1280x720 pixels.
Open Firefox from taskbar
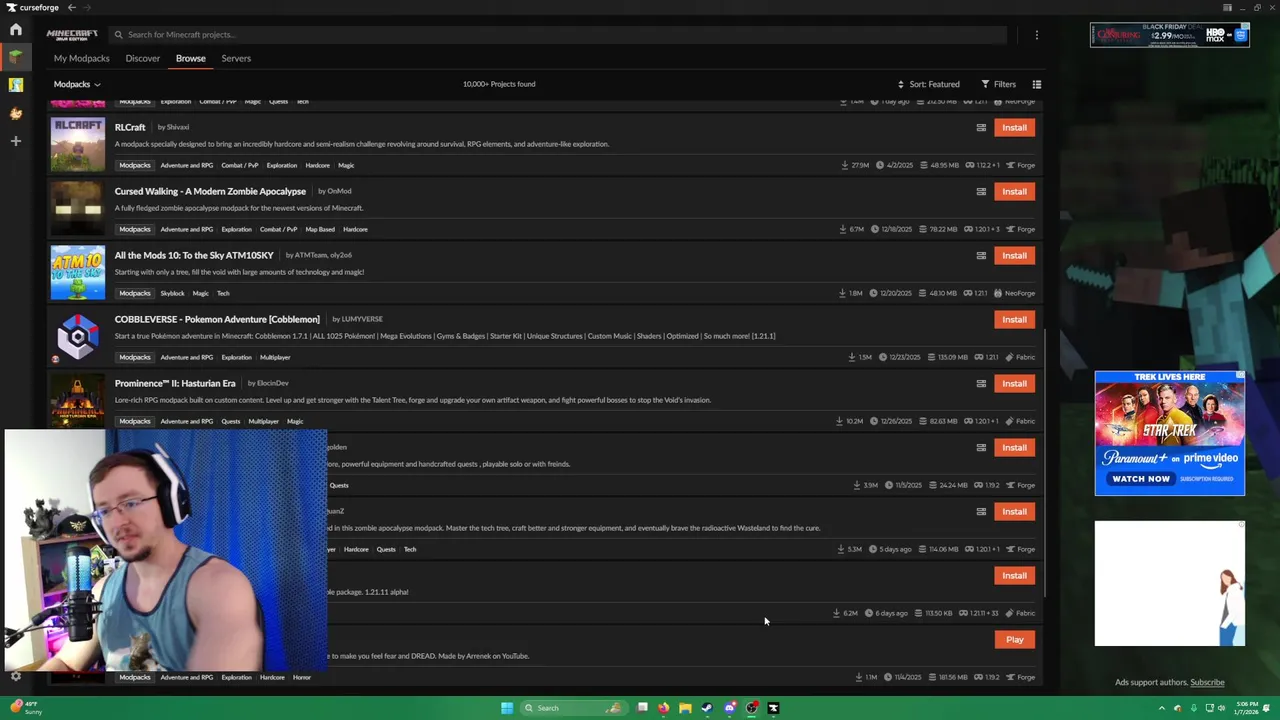pyautogui.click(x=663, y=708)
